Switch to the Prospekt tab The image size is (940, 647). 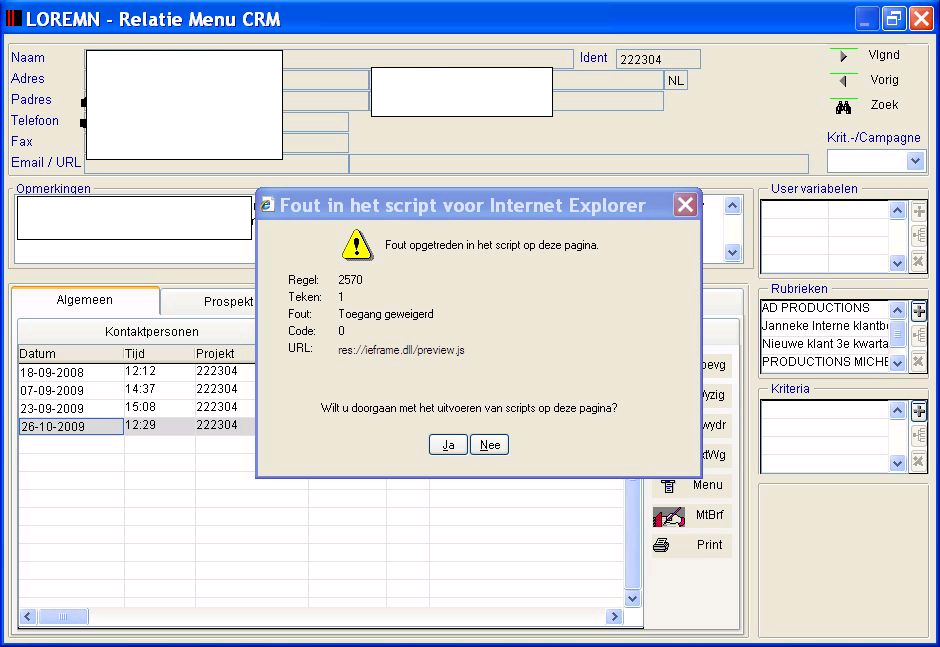coord(228,302)
